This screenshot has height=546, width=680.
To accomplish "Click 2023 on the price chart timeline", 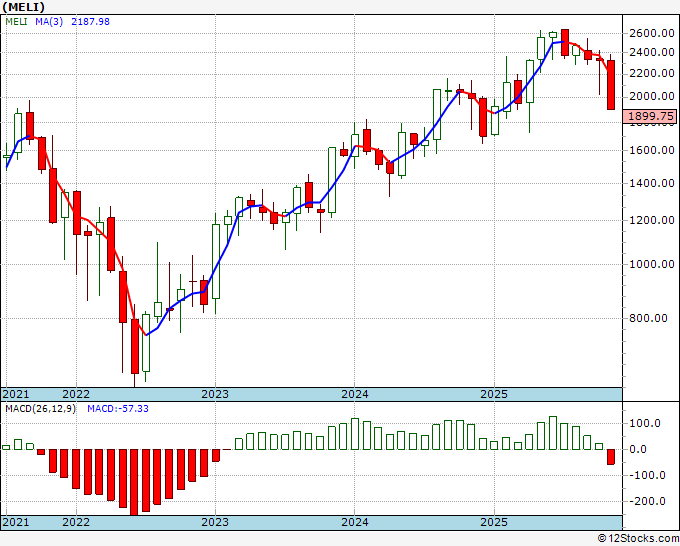I will pyautogui.click(x=215, y=394).
